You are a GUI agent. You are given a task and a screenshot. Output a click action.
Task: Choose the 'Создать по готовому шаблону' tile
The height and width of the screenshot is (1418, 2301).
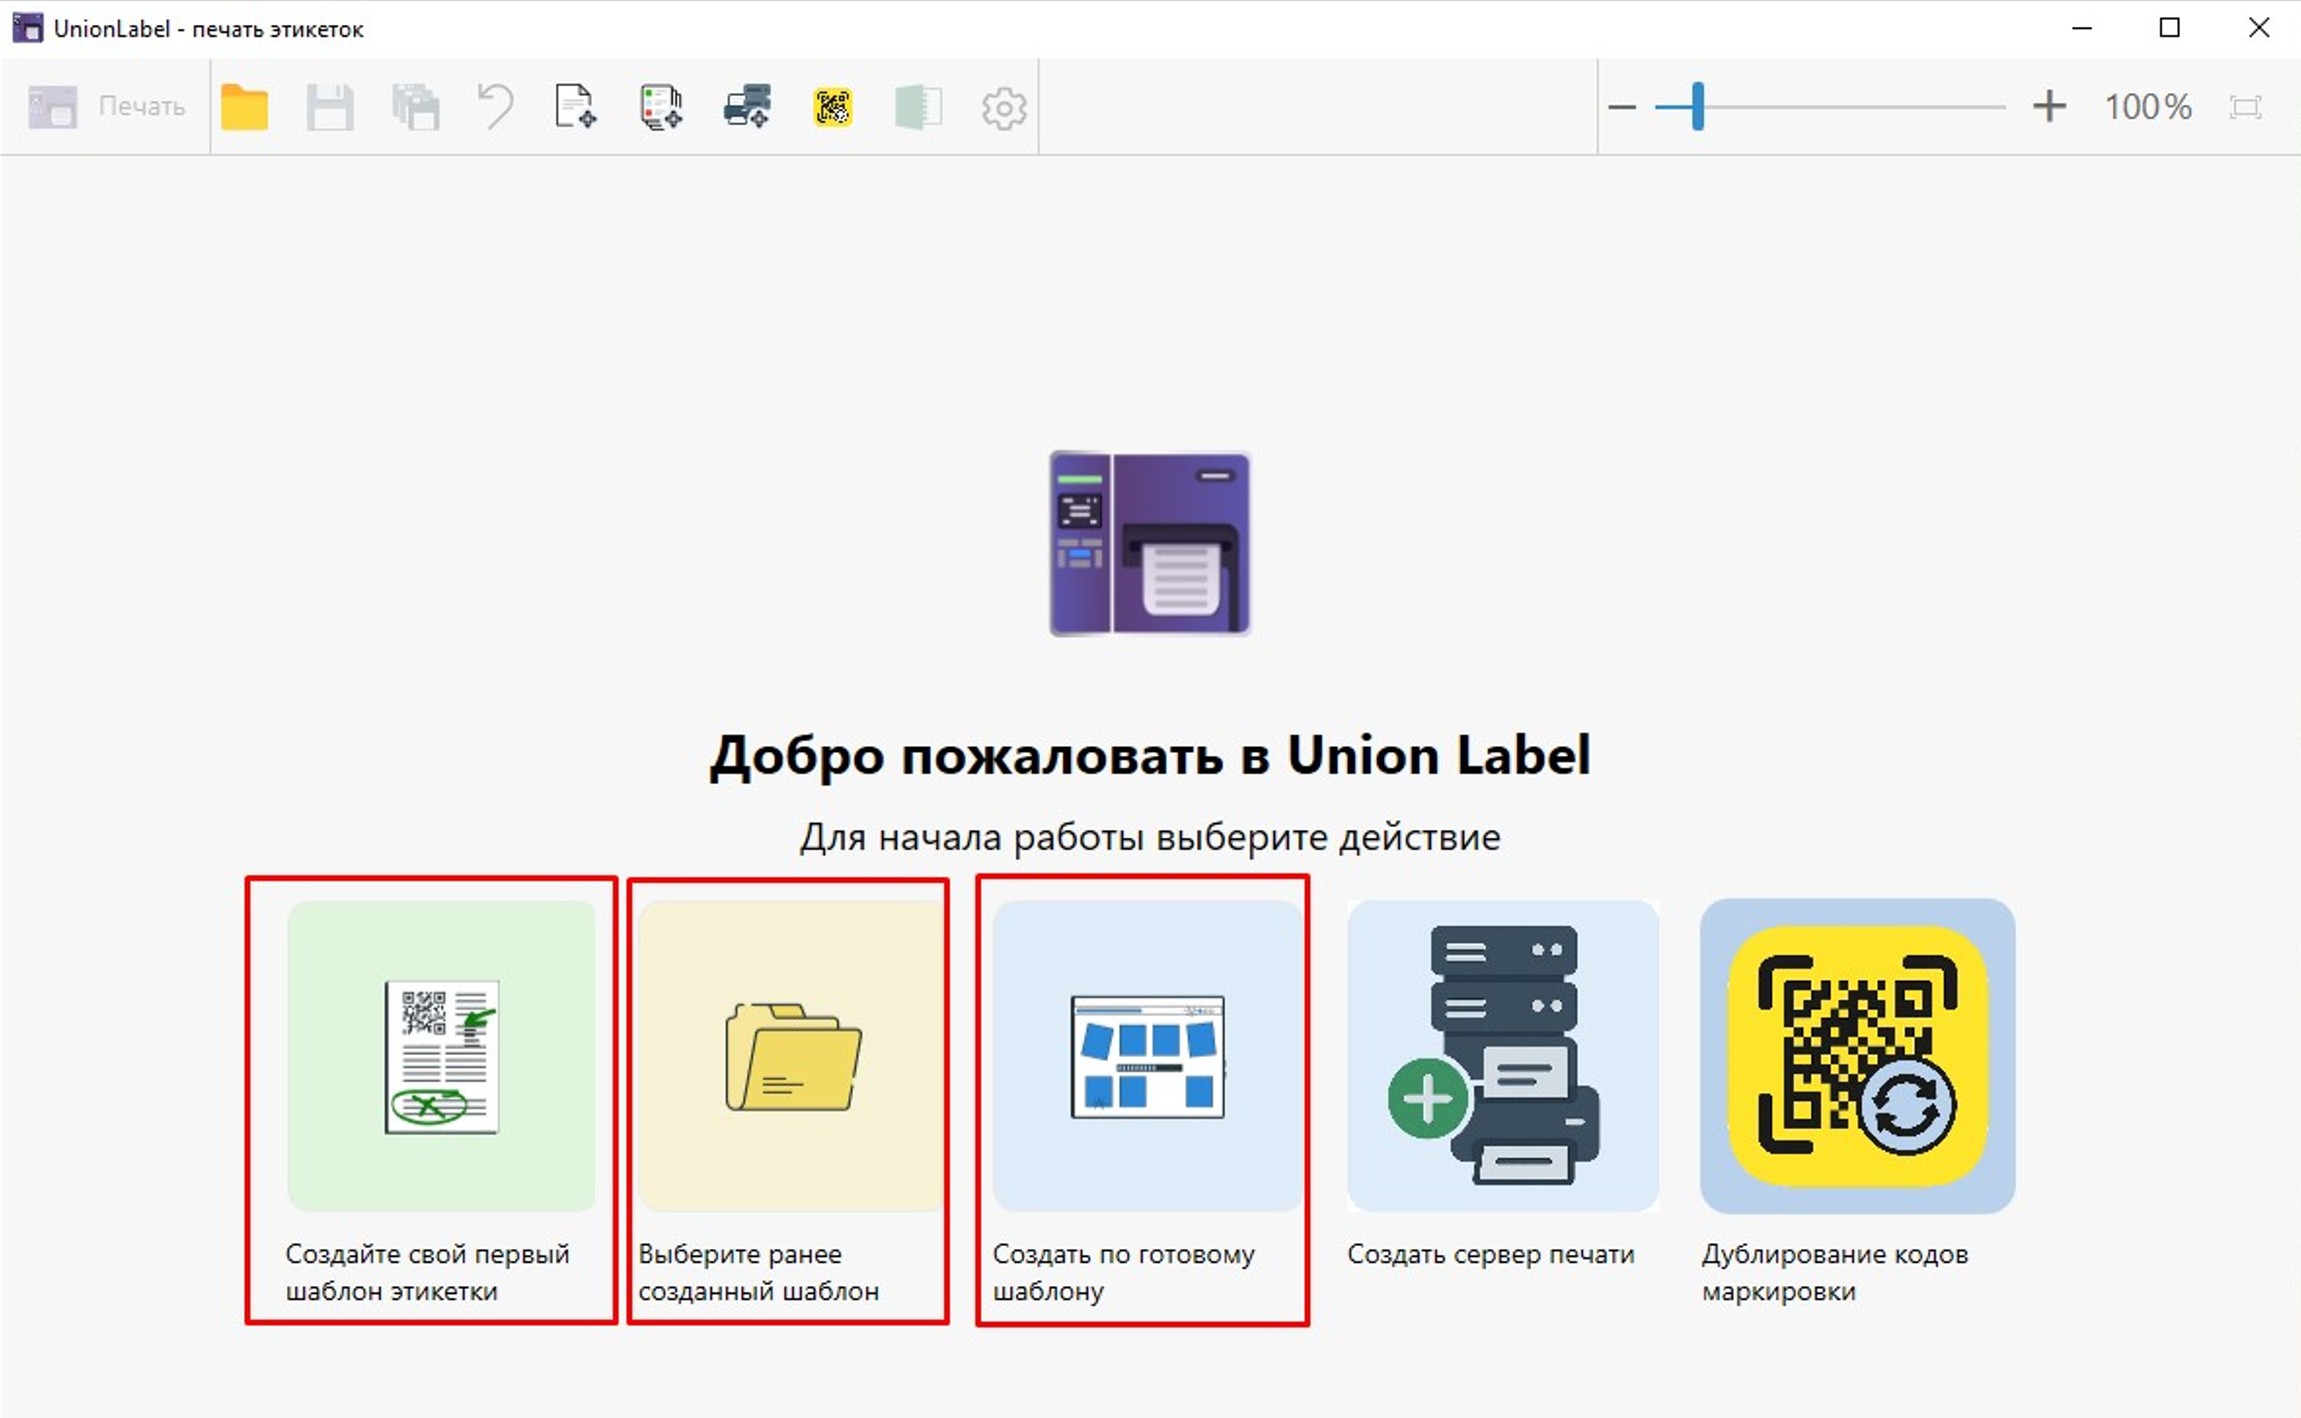(1147, 1056)
